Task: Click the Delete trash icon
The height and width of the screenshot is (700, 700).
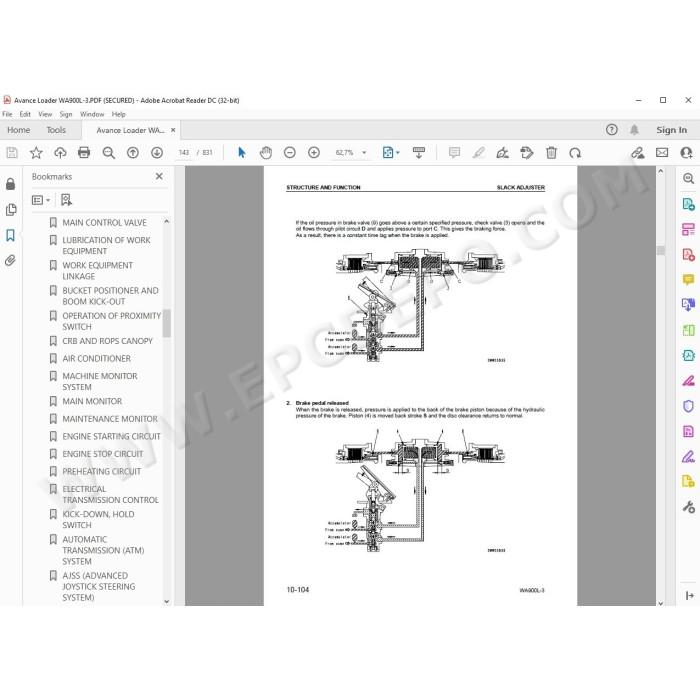Action: [x=551, y=153]
